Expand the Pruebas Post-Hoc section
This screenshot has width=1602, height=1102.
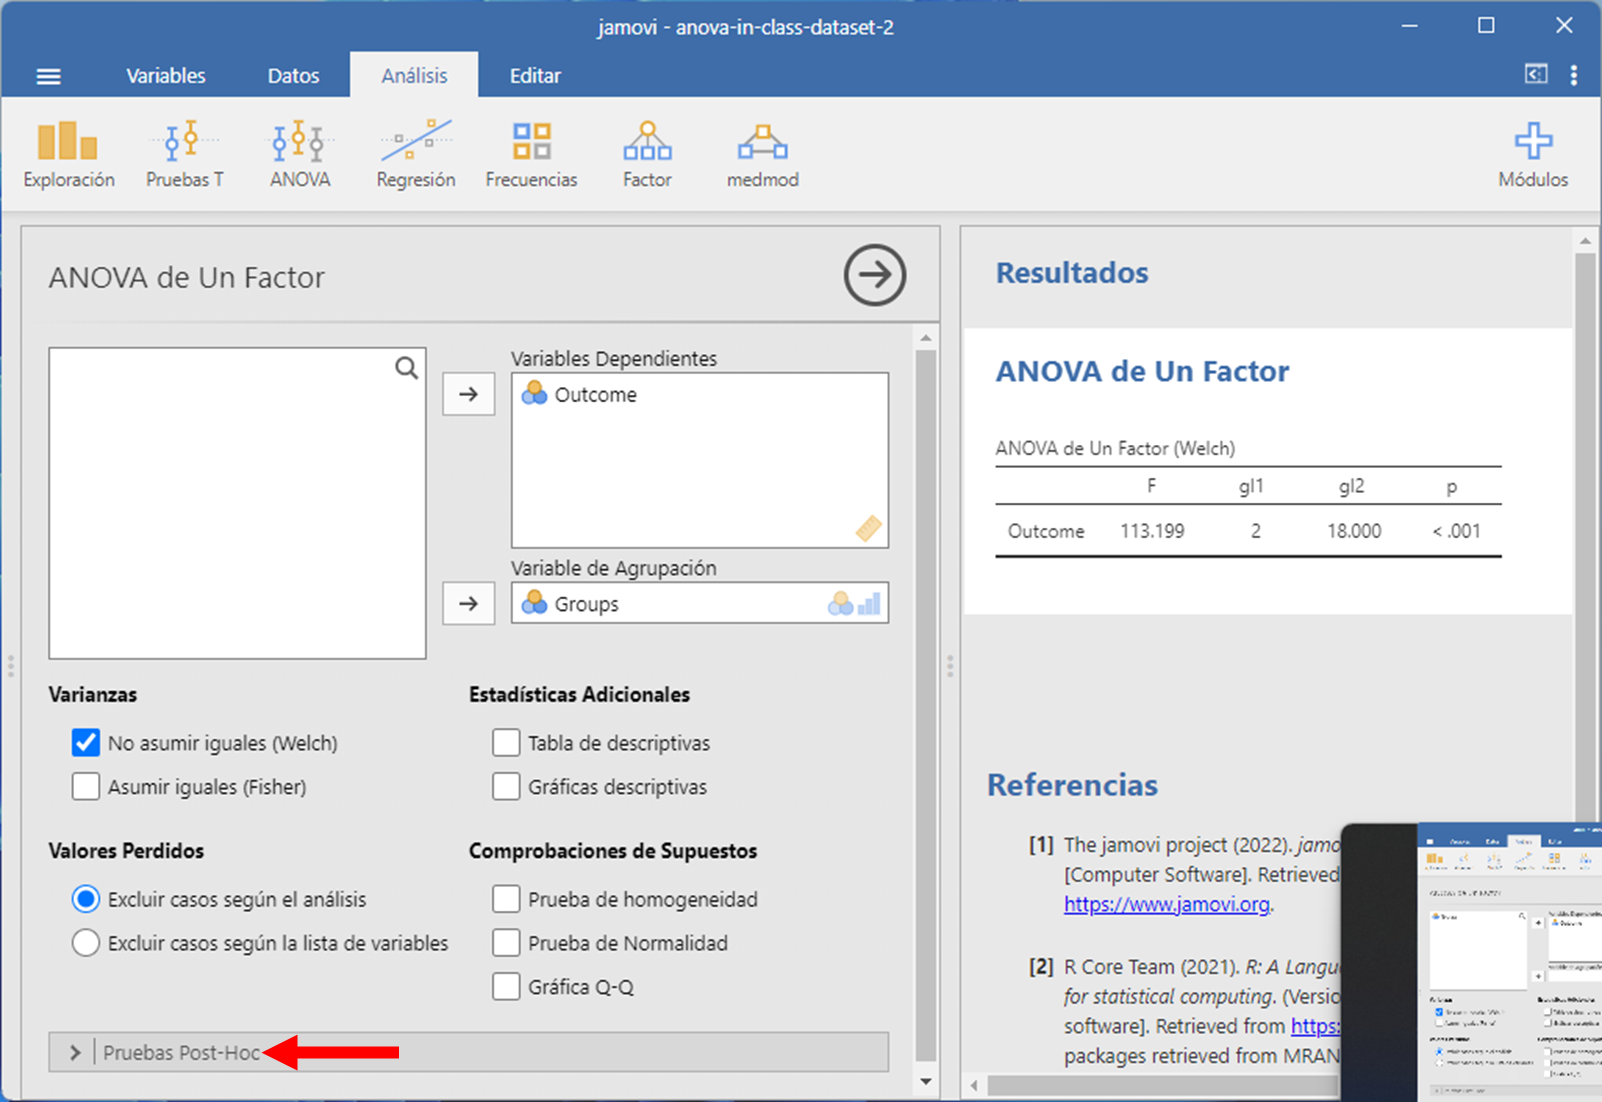pos(76,1052)
